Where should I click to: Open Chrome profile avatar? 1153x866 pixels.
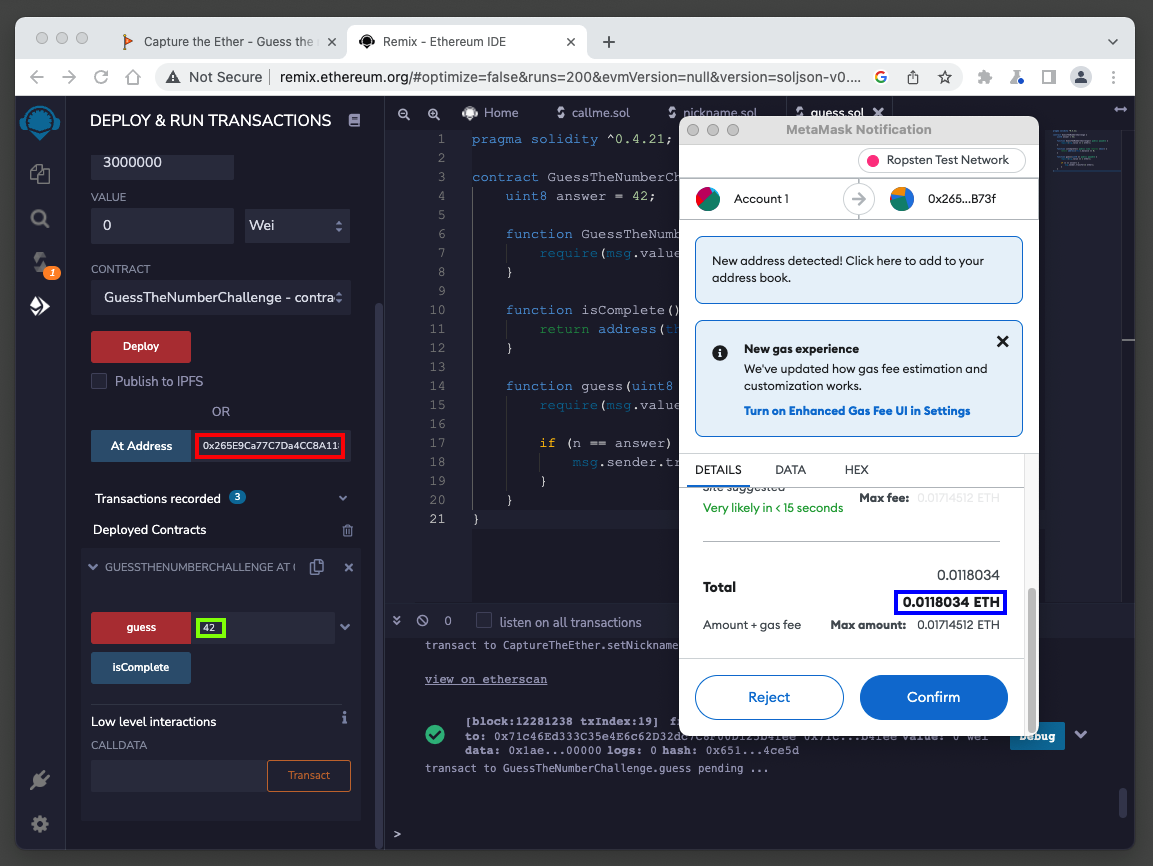click(x=1080, y=77)
